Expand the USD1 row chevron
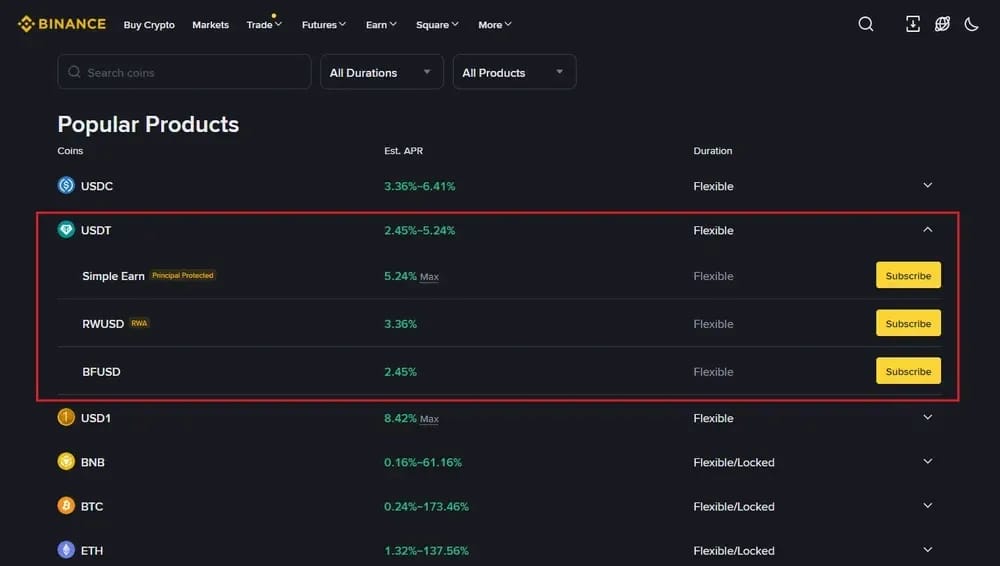 (x=928, y=417)
